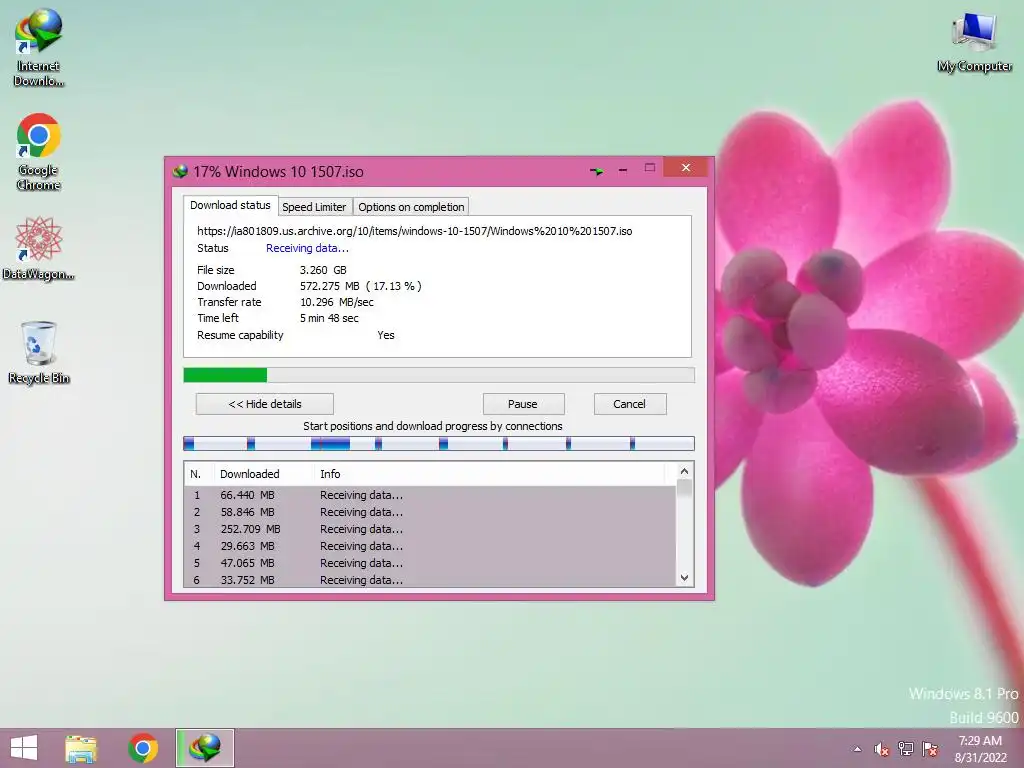
Task: Open the Windows Start button
Action: click(x=24, y=748)
